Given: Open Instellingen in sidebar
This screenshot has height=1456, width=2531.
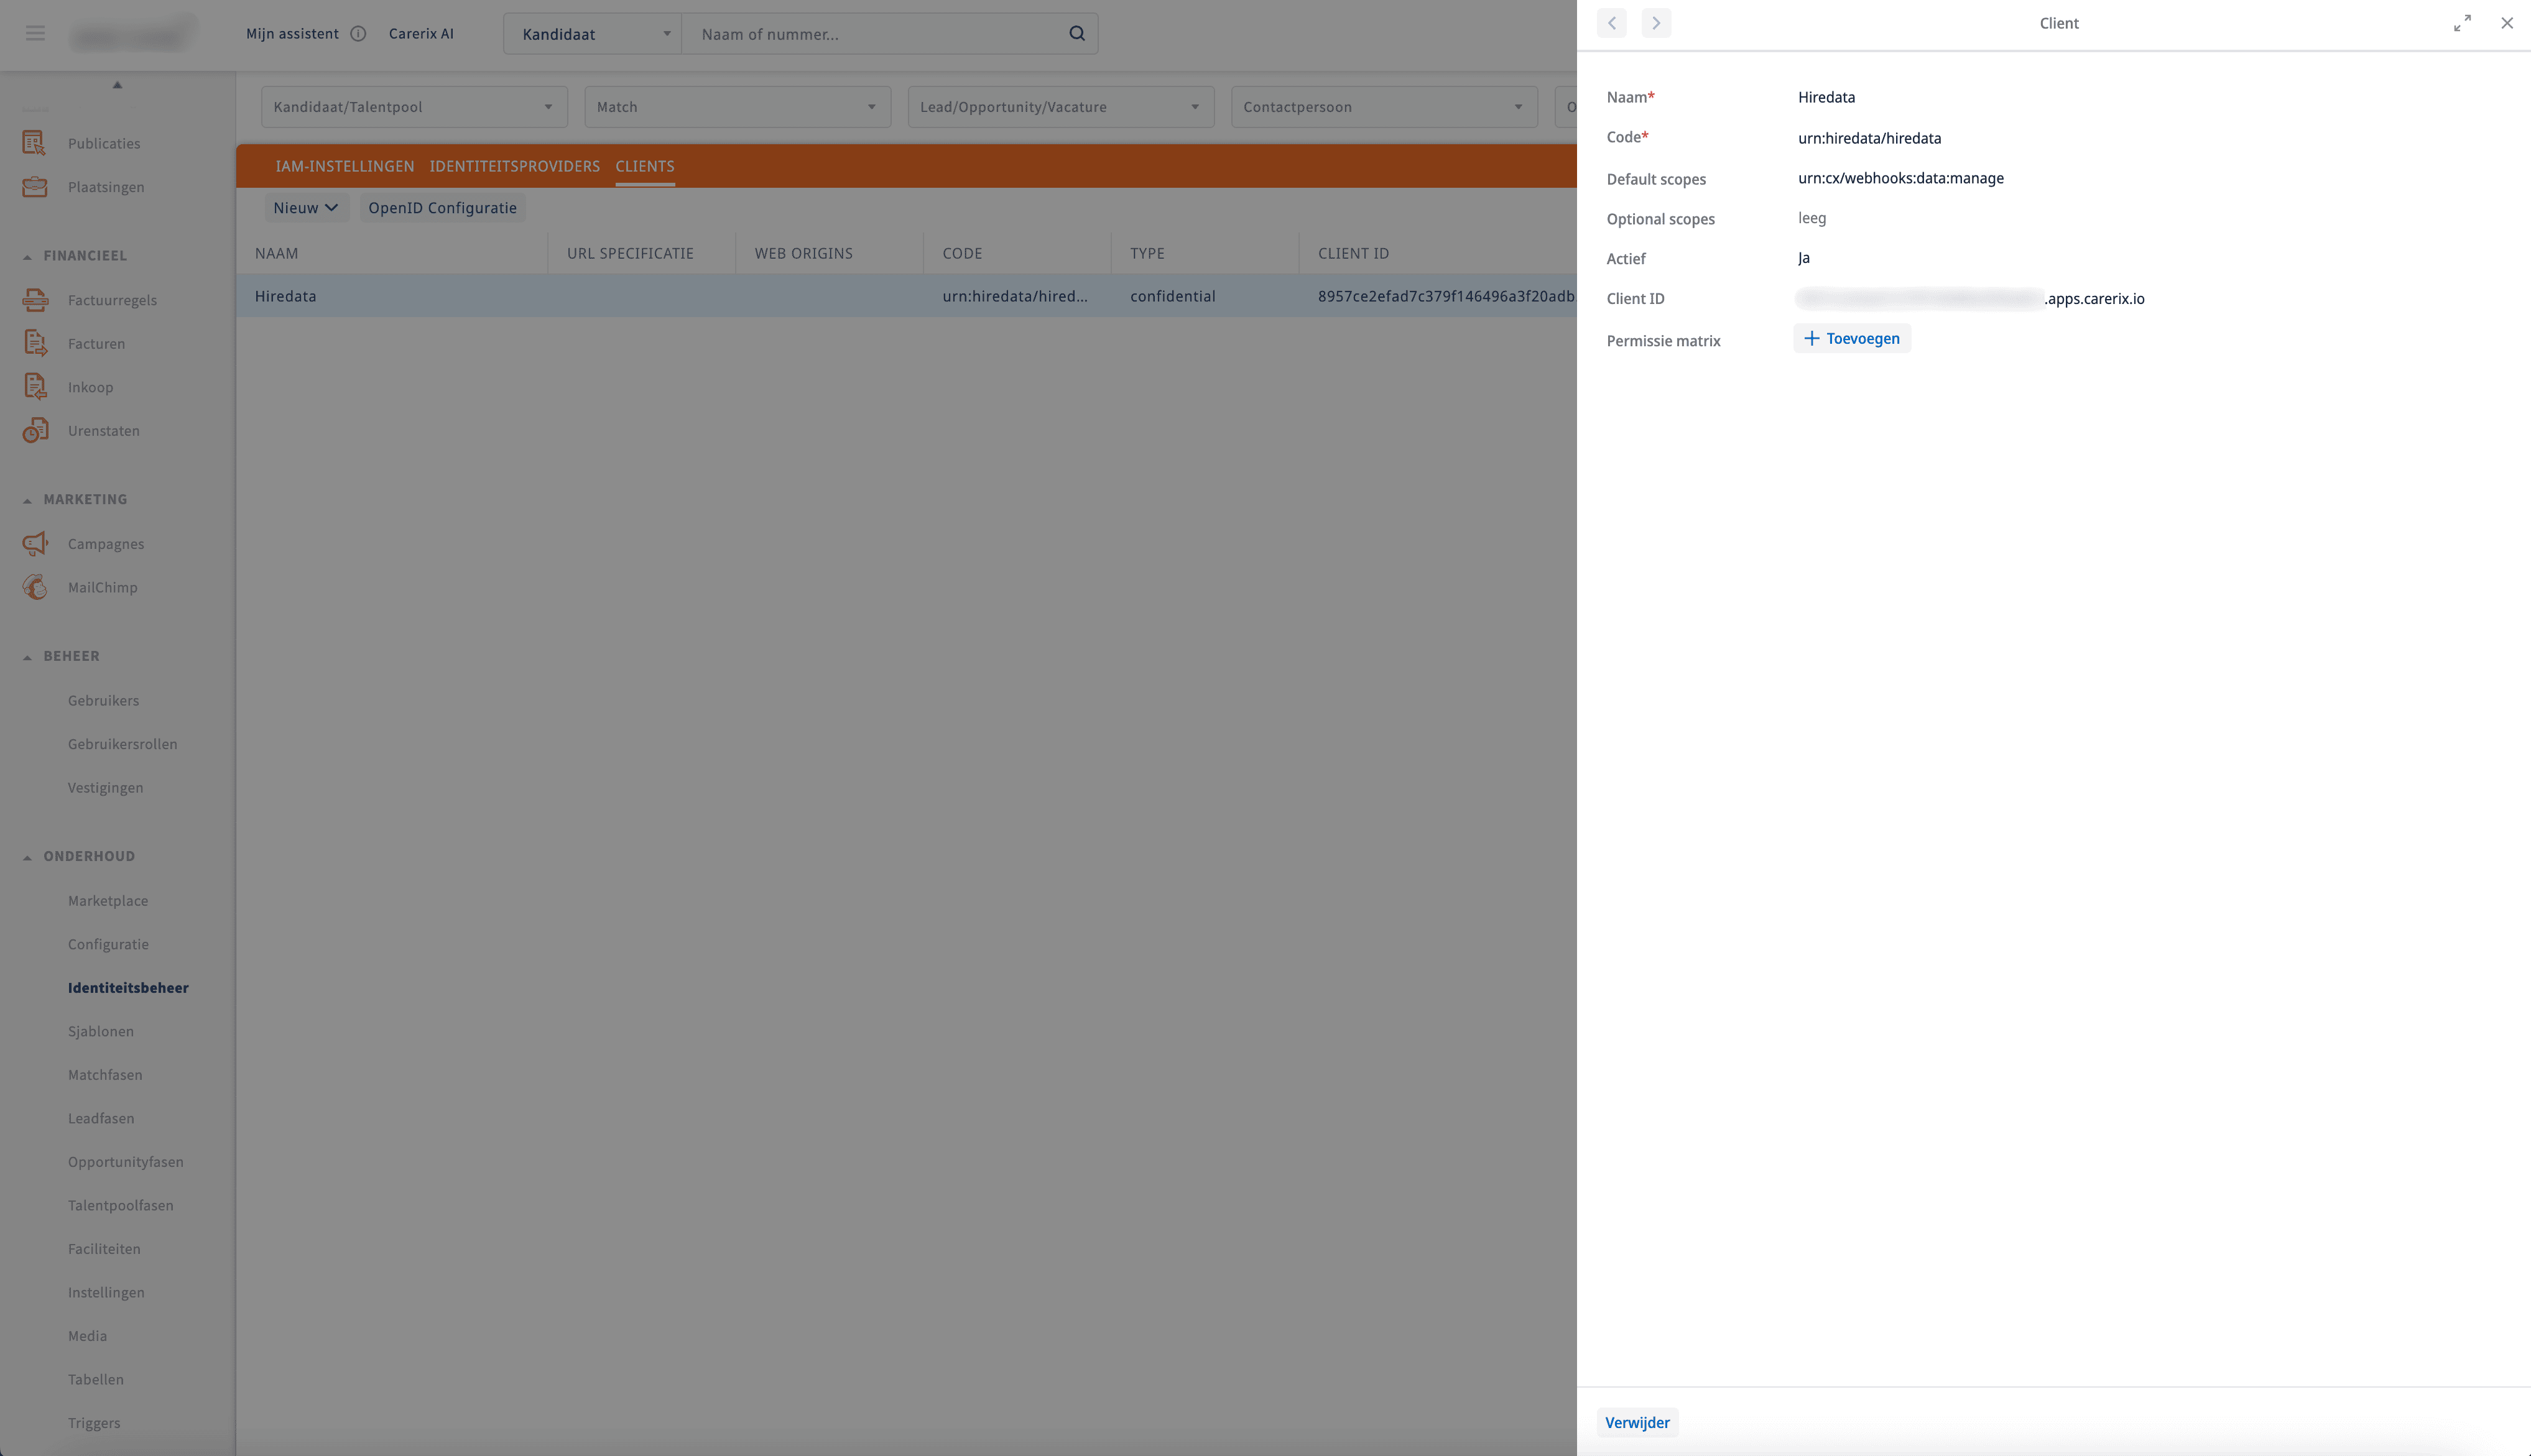Looking at the screenshot, I should coord(106,1292).
